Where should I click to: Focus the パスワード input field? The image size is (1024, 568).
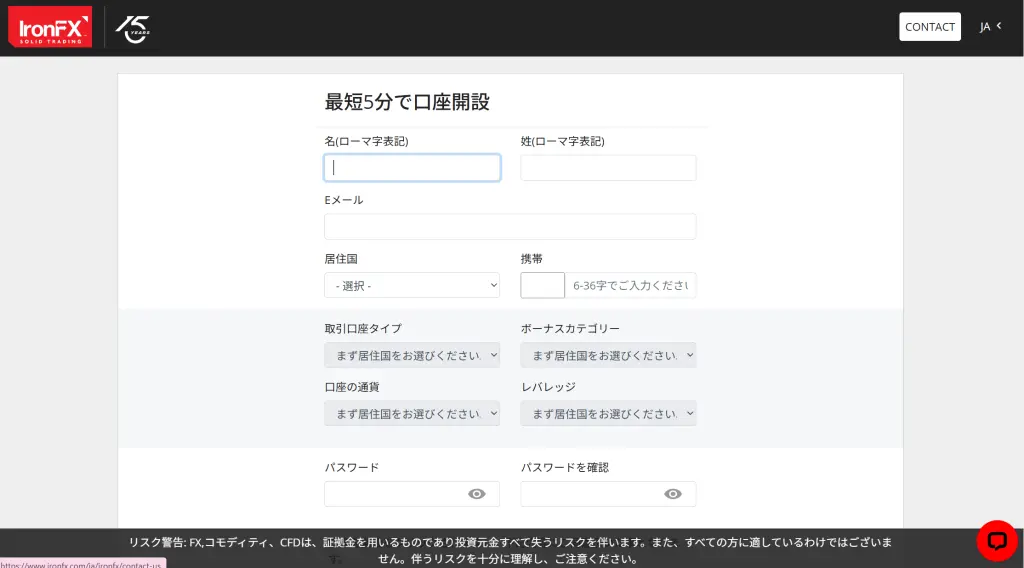click(x=395, y=494)
